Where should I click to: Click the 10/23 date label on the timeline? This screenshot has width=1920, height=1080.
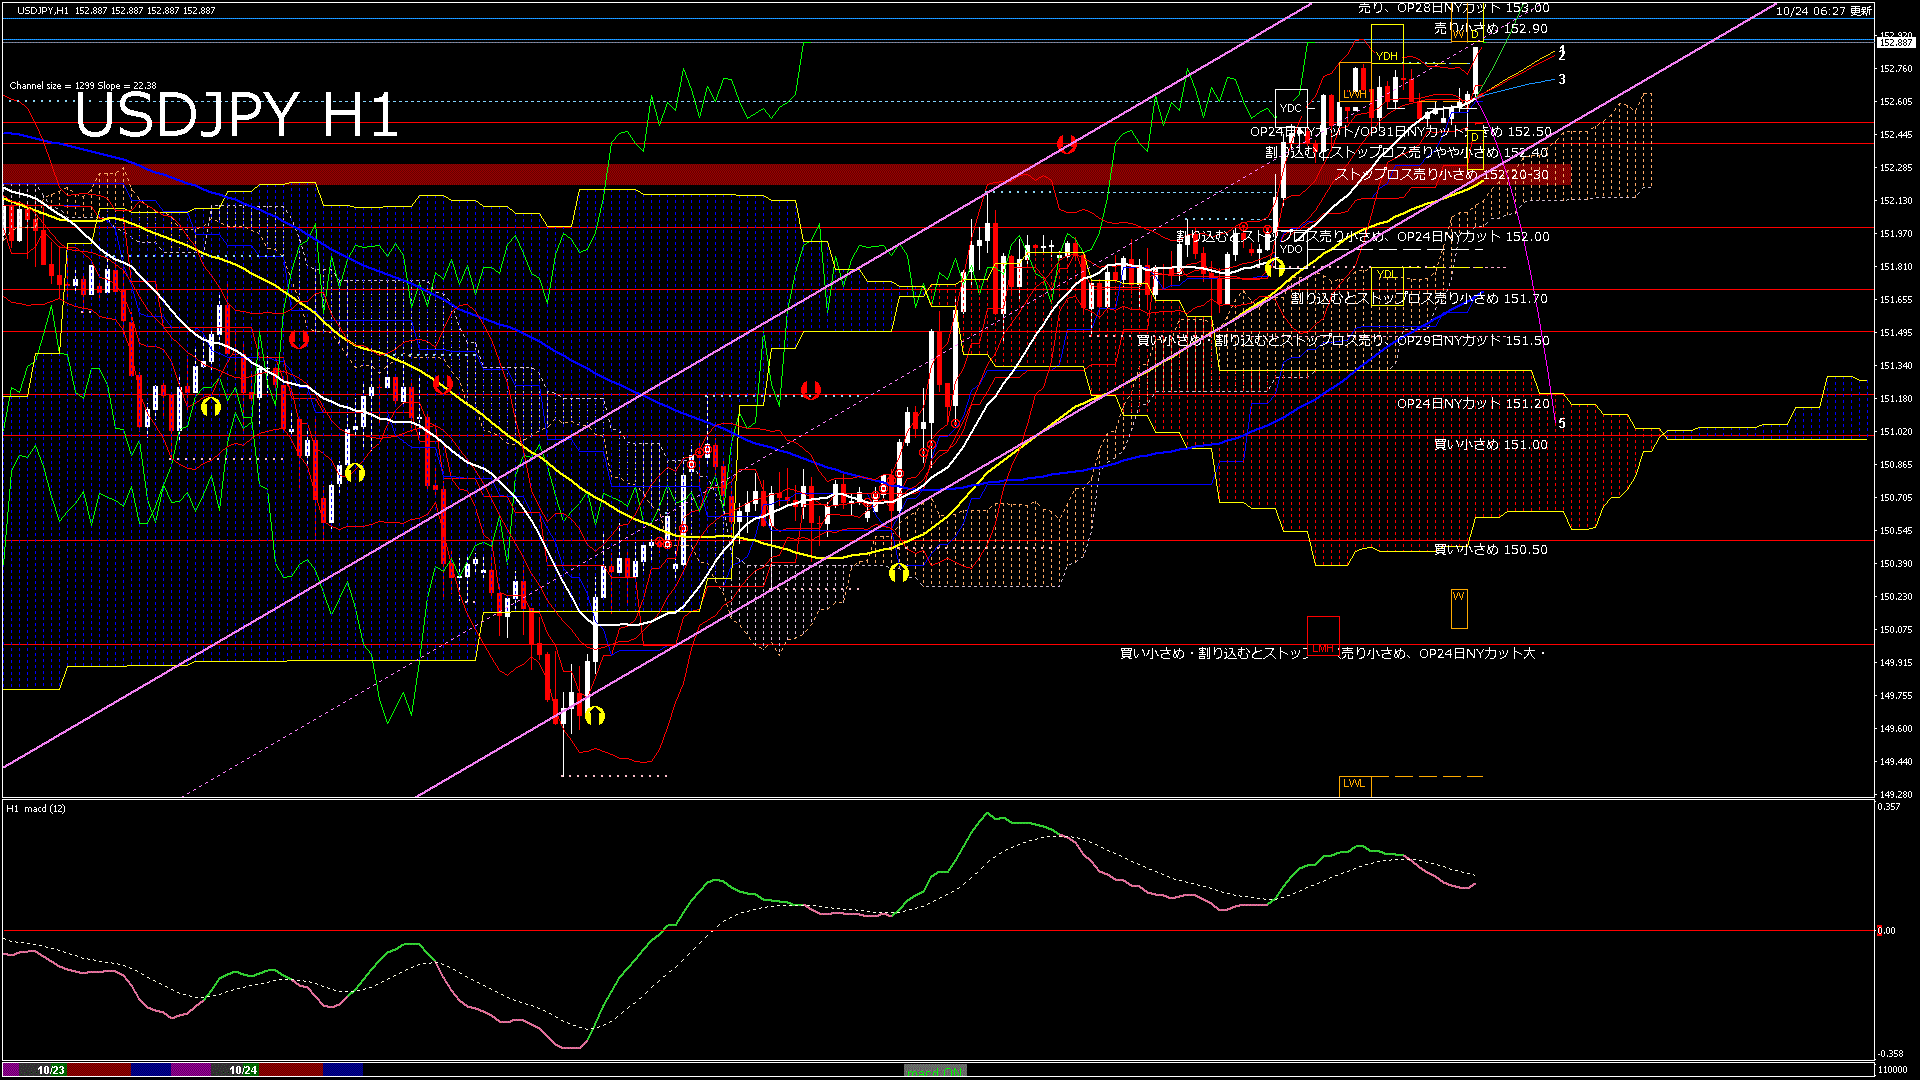point(51,1070)
